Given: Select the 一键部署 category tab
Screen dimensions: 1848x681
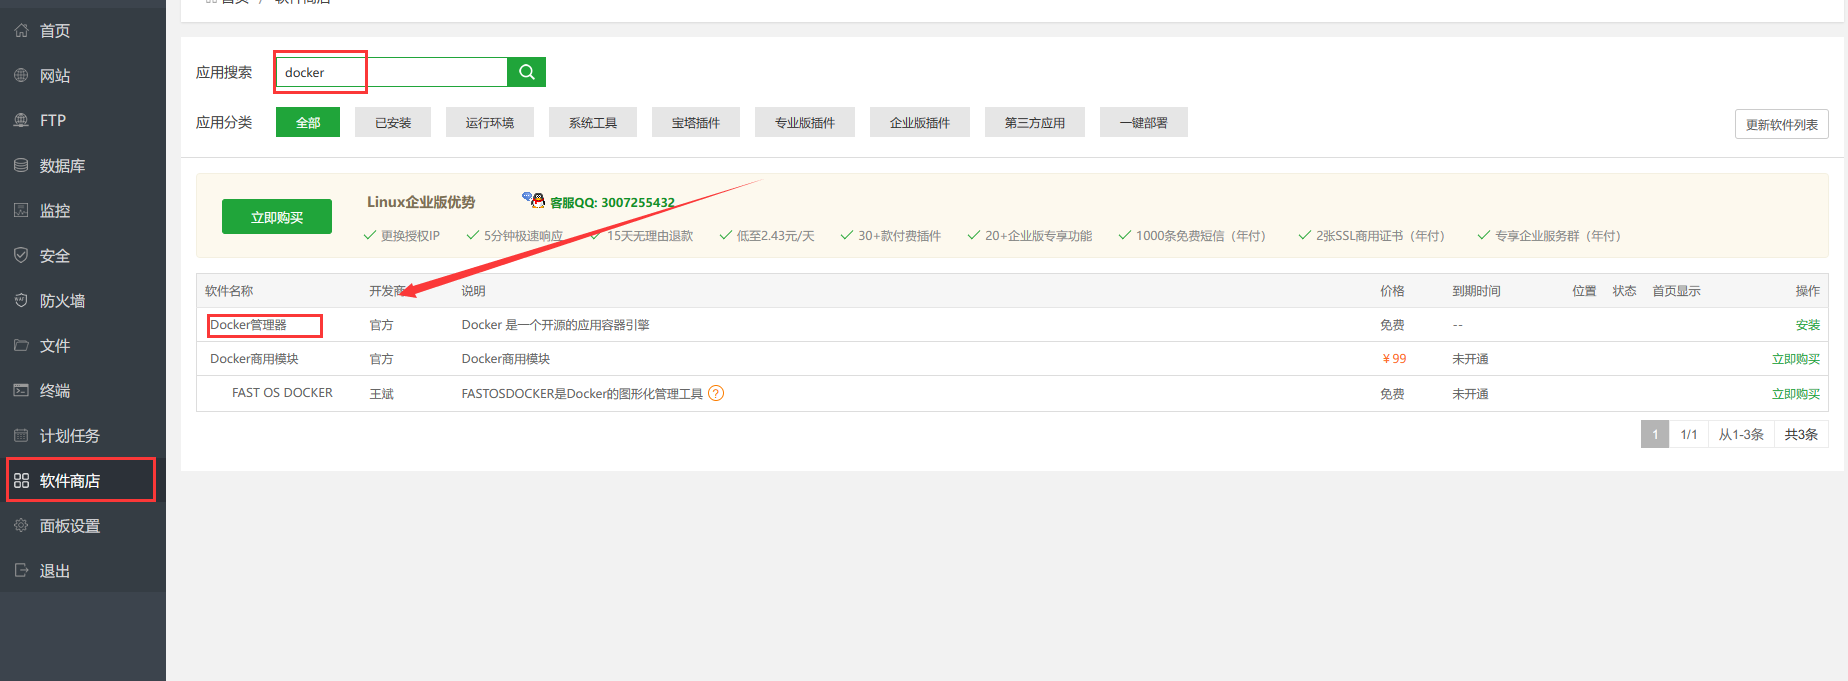Looking at the screenshot, I should point(1144,122).
